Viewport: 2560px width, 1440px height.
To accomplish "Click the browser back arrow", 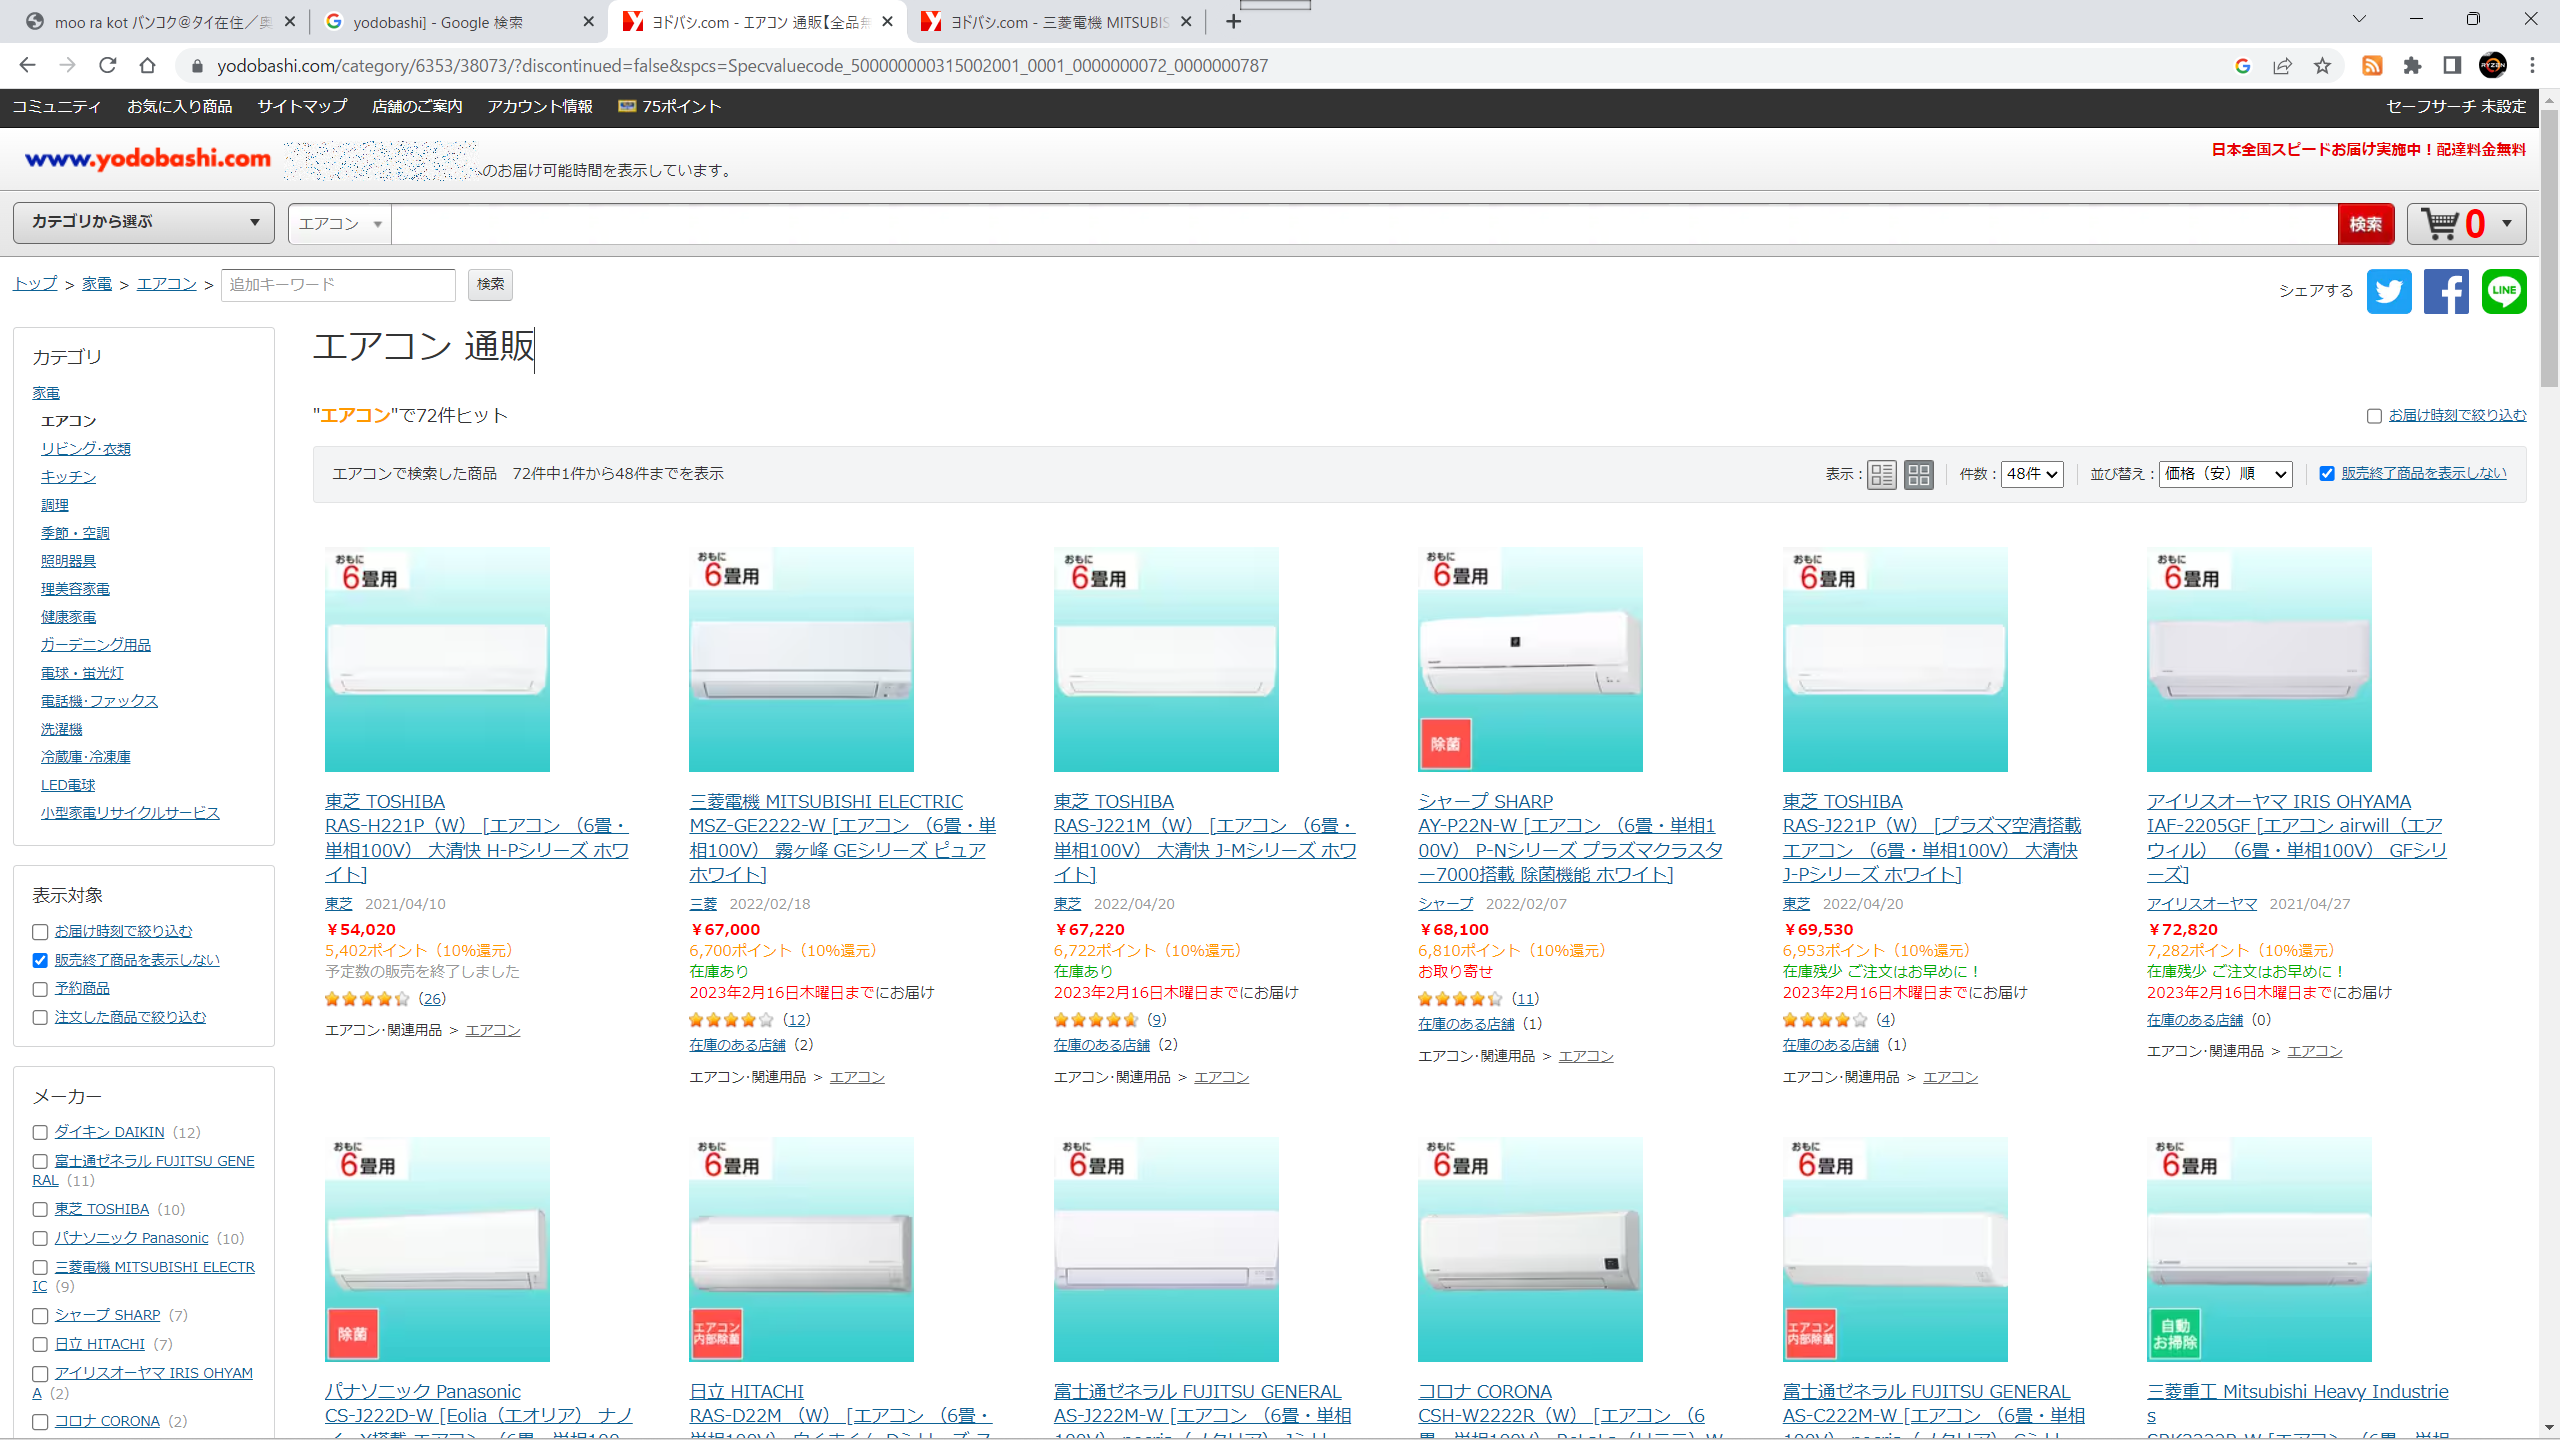I will point(27,66).
